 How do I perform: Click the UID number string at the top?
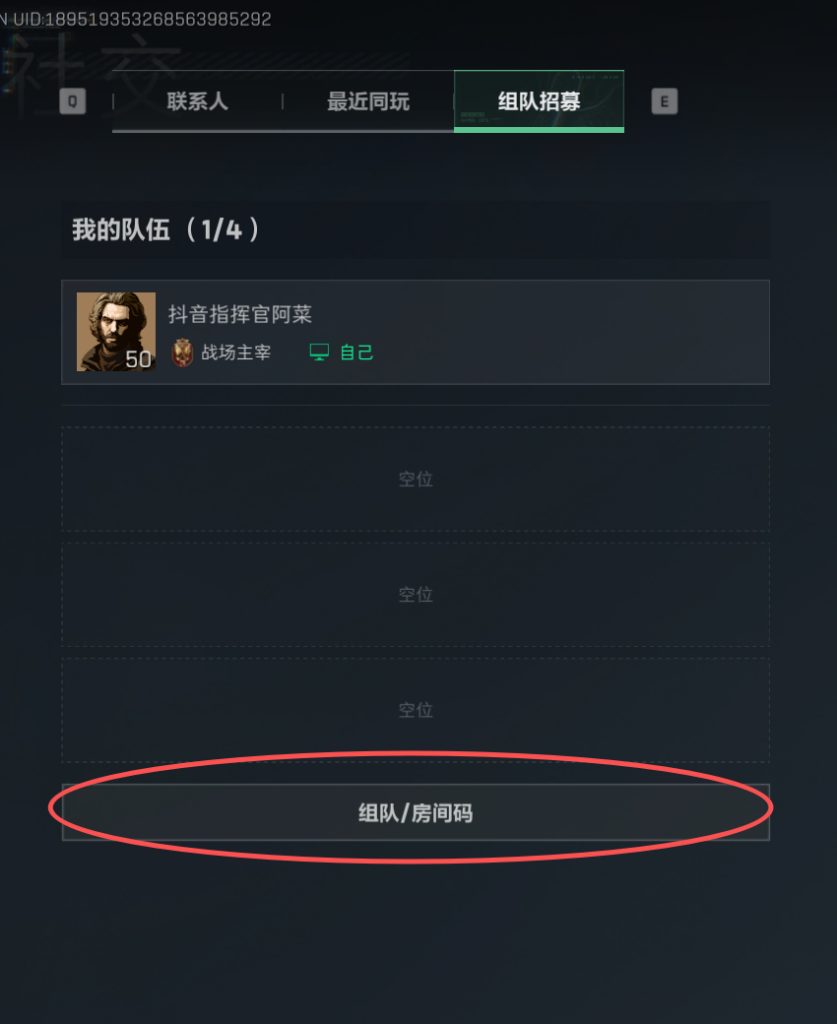pos(158,19)
